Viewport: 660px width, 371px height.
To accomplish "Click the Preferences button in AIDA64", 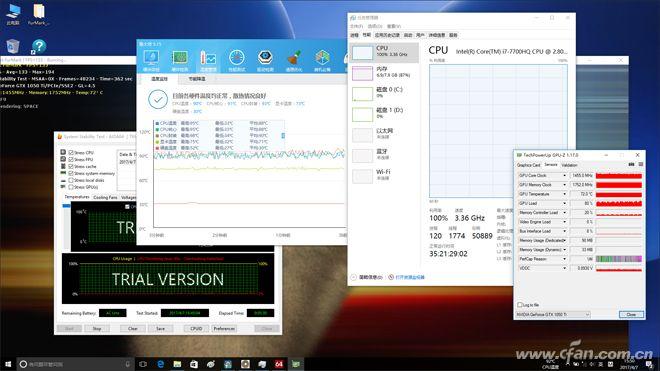I will (x=224, y=328).
